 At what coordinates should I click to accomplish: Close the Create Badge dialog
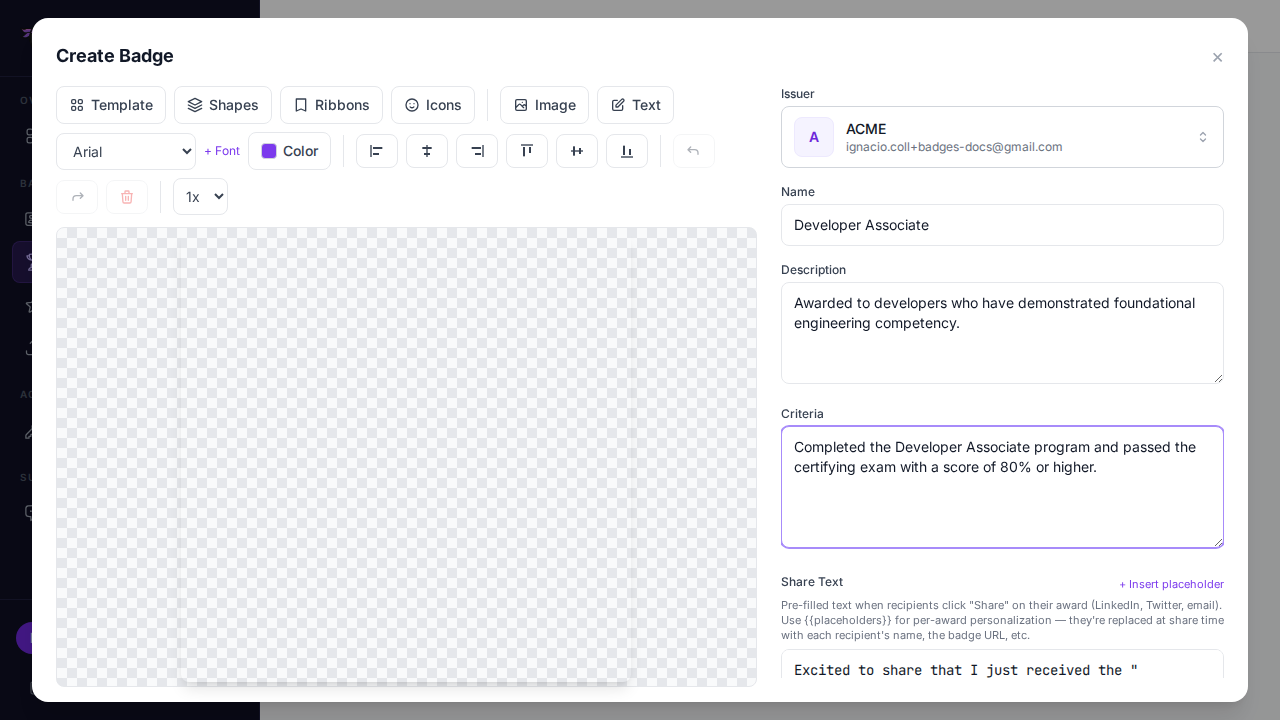(1217, 58)
